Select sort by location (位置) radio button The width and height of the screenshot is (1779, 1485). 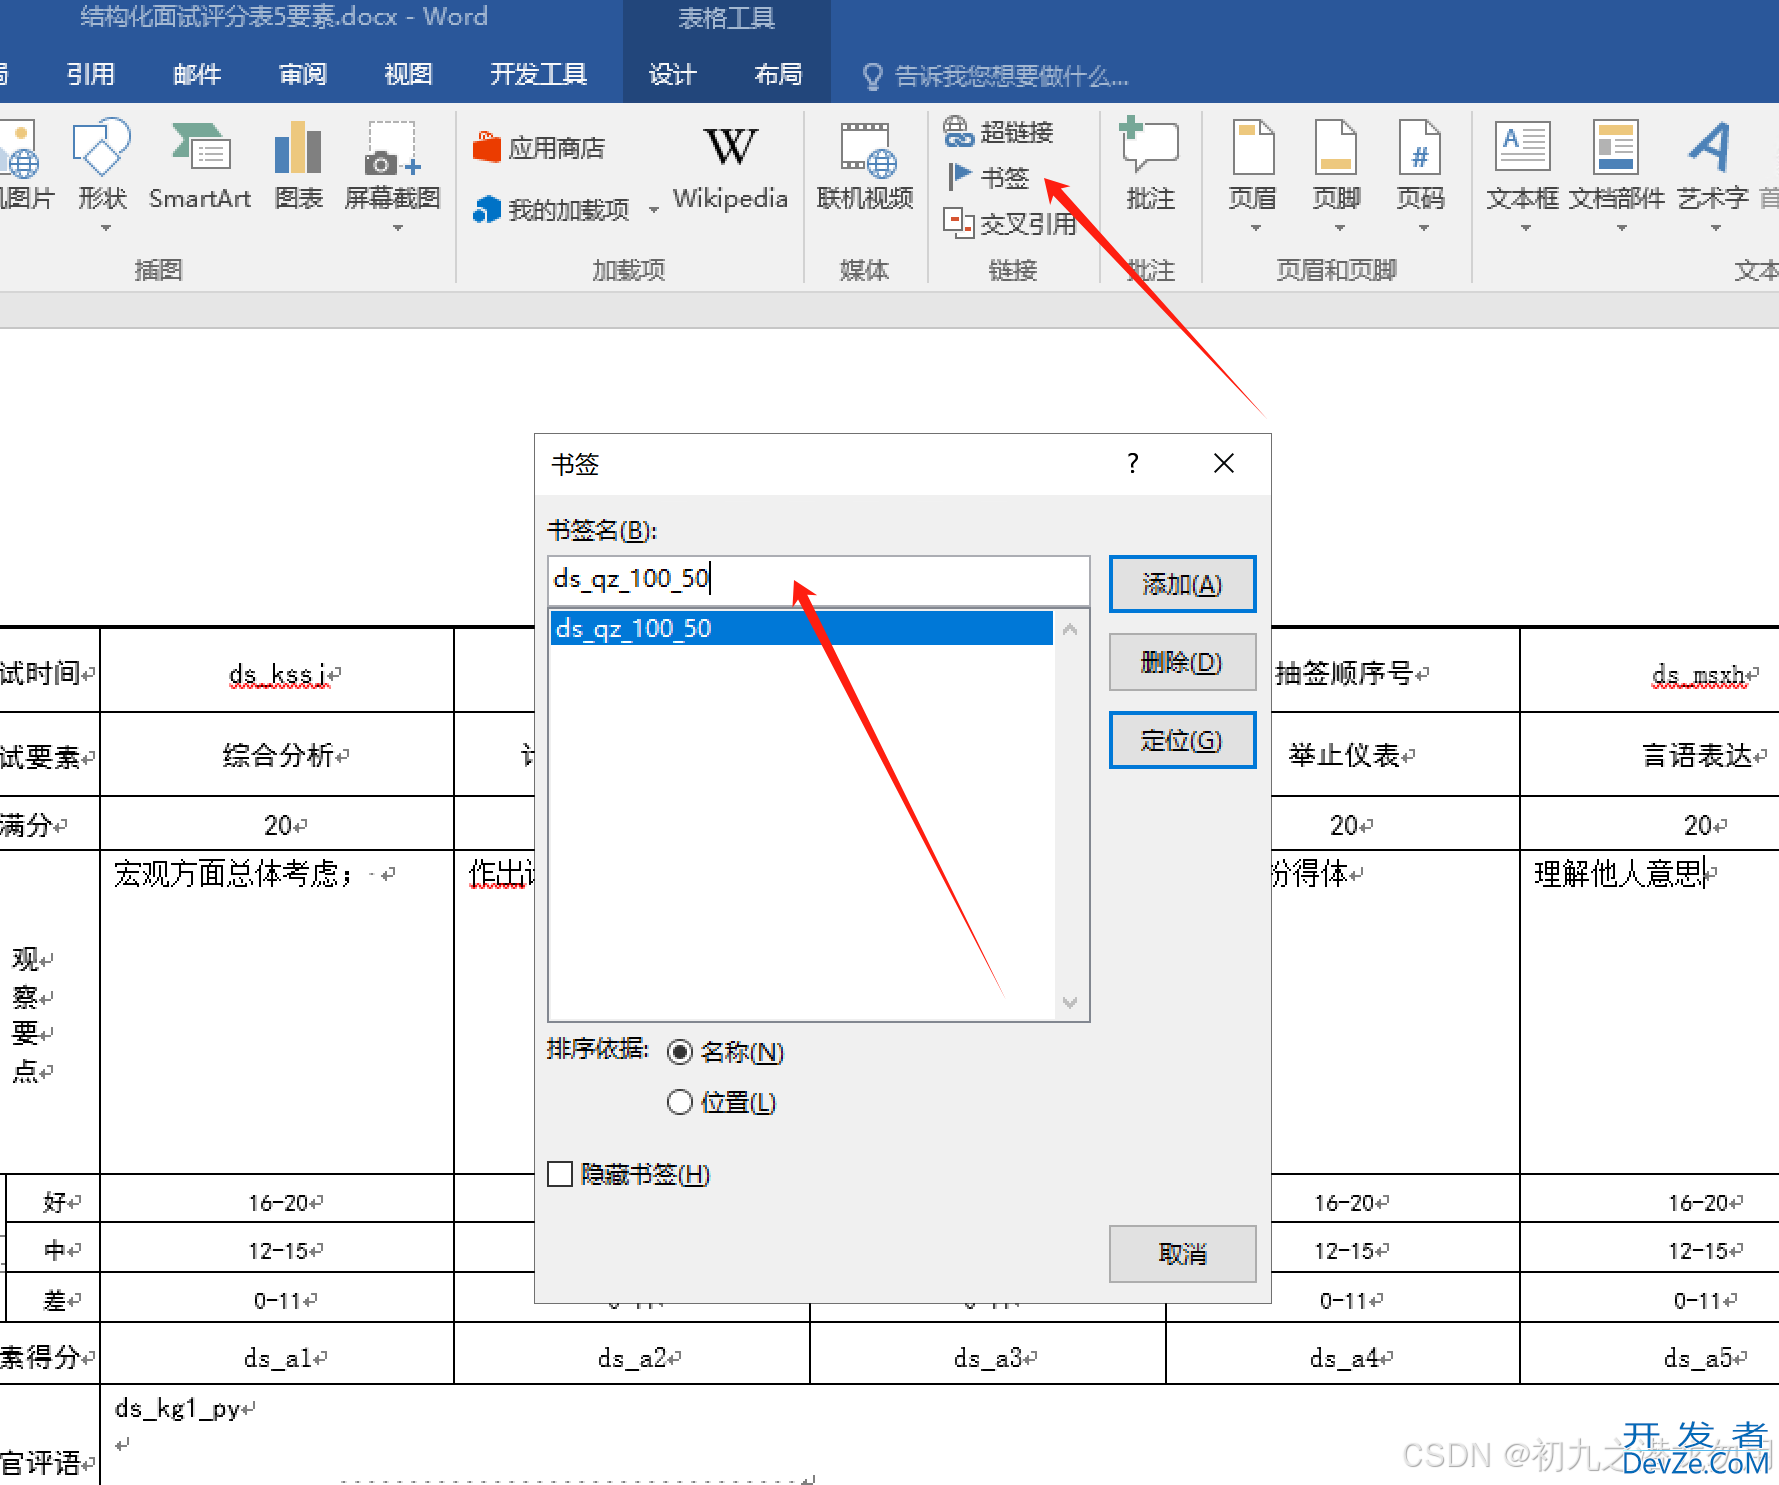point(680,1102)
